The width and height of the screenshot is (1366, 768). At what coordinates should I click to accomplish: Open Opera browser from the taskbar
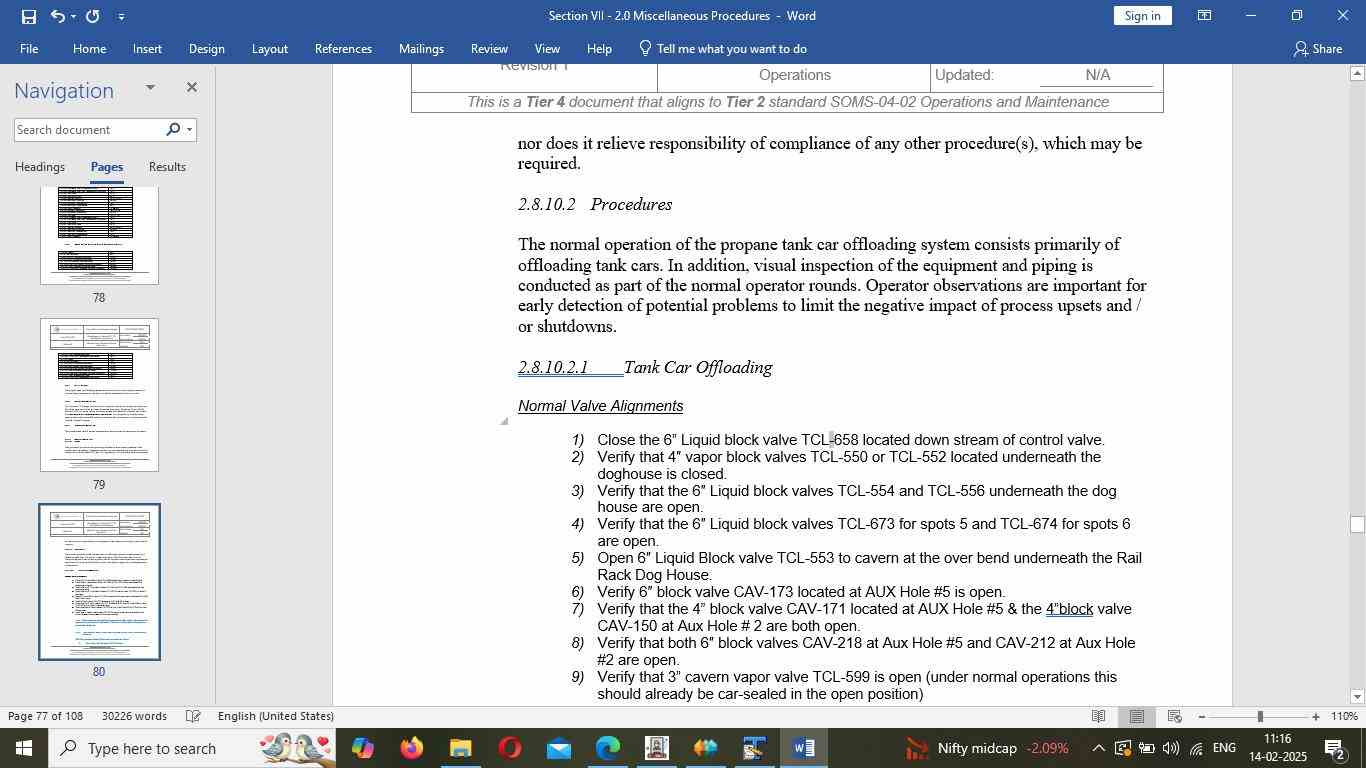509,748
